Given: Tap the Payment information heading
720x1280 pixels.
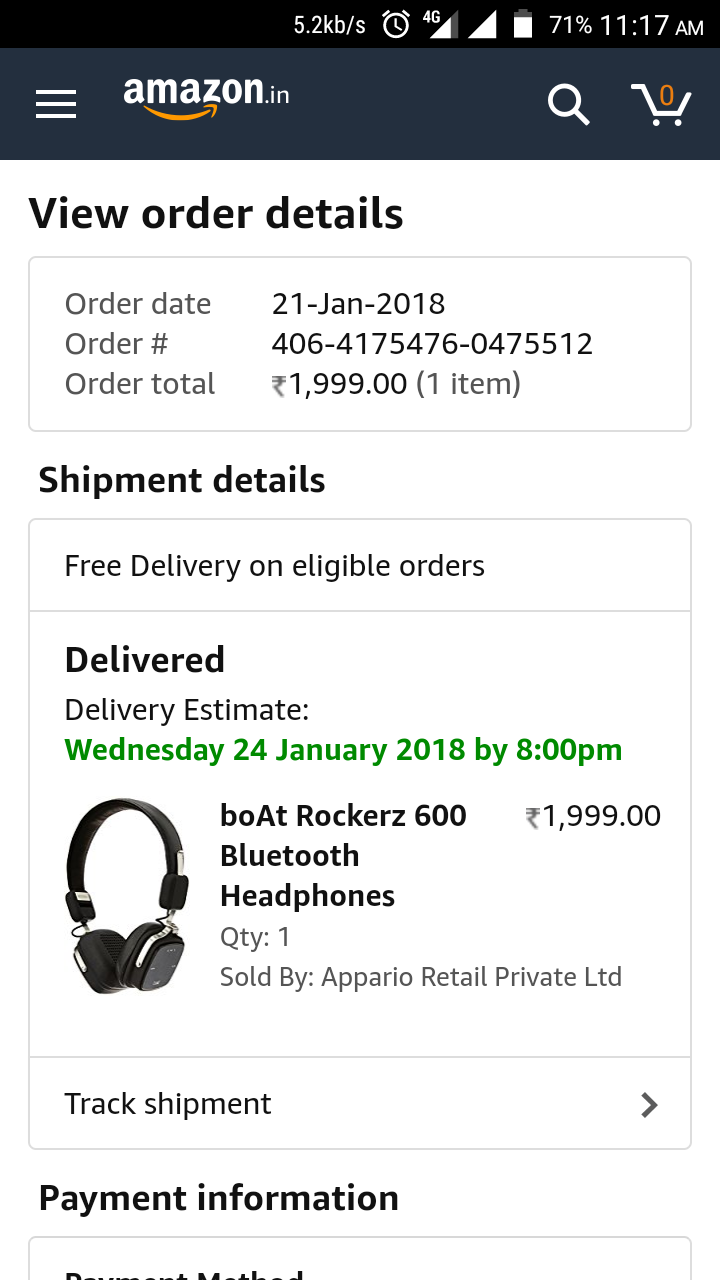Looking at the screenshot, I should (219, 1198).
